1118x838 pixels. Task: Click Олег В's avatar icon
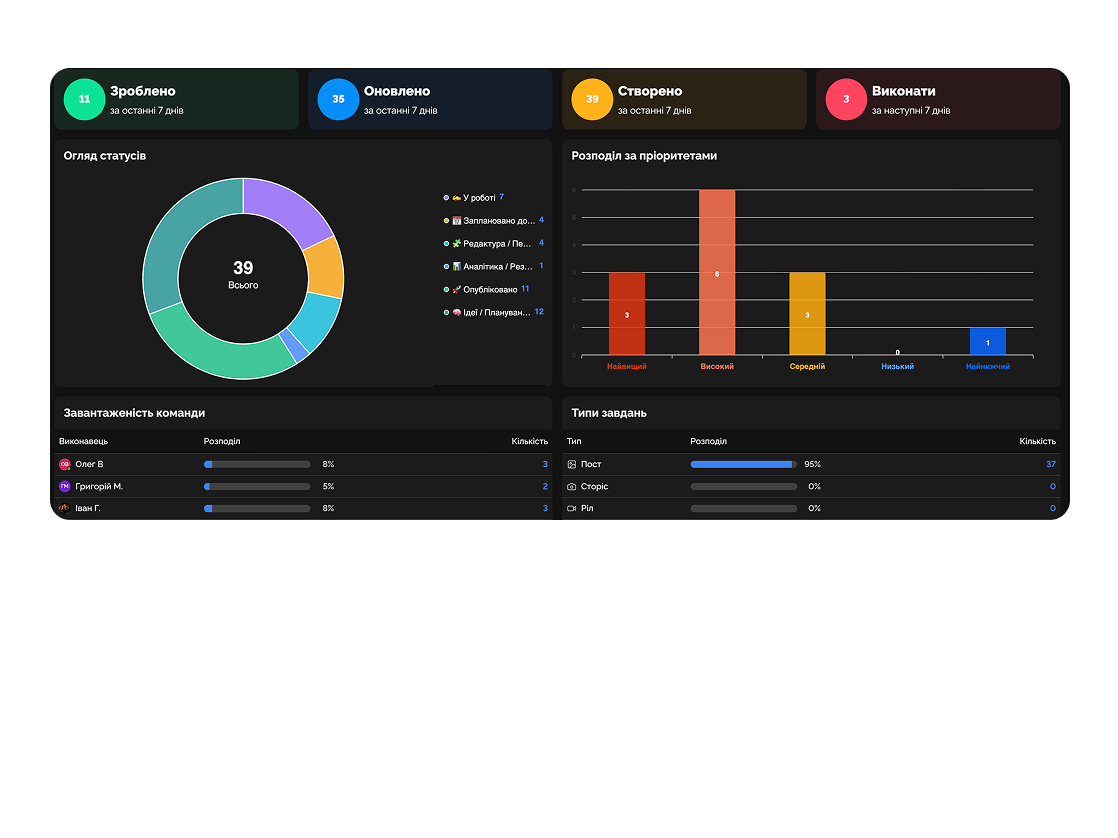pos(65,464)
